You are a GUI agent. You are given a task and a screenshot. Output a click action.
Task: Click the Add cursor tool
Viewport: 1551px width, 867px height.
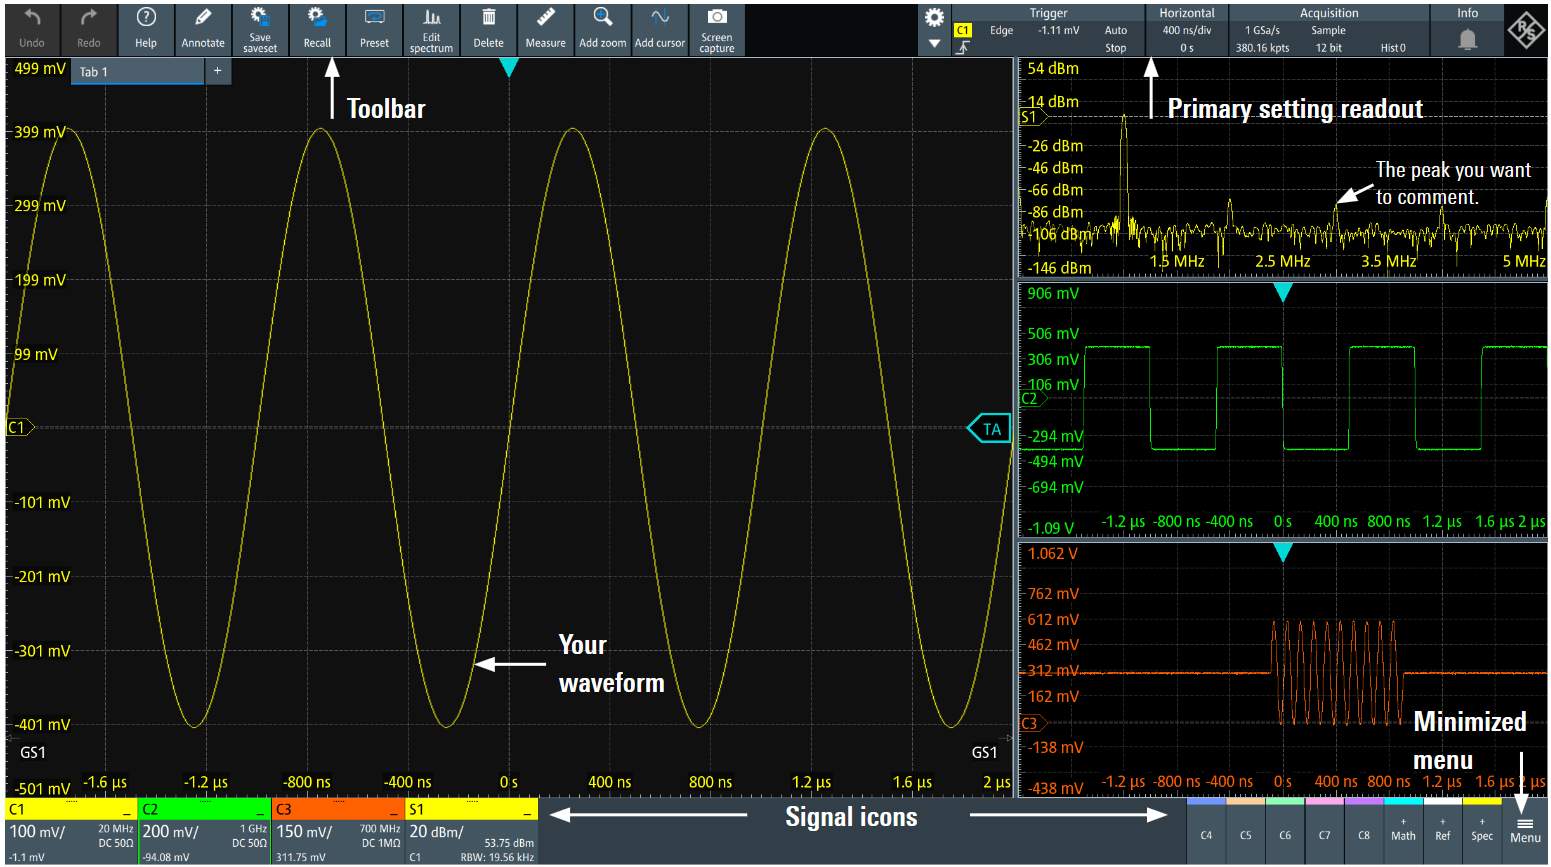[660, 29]
